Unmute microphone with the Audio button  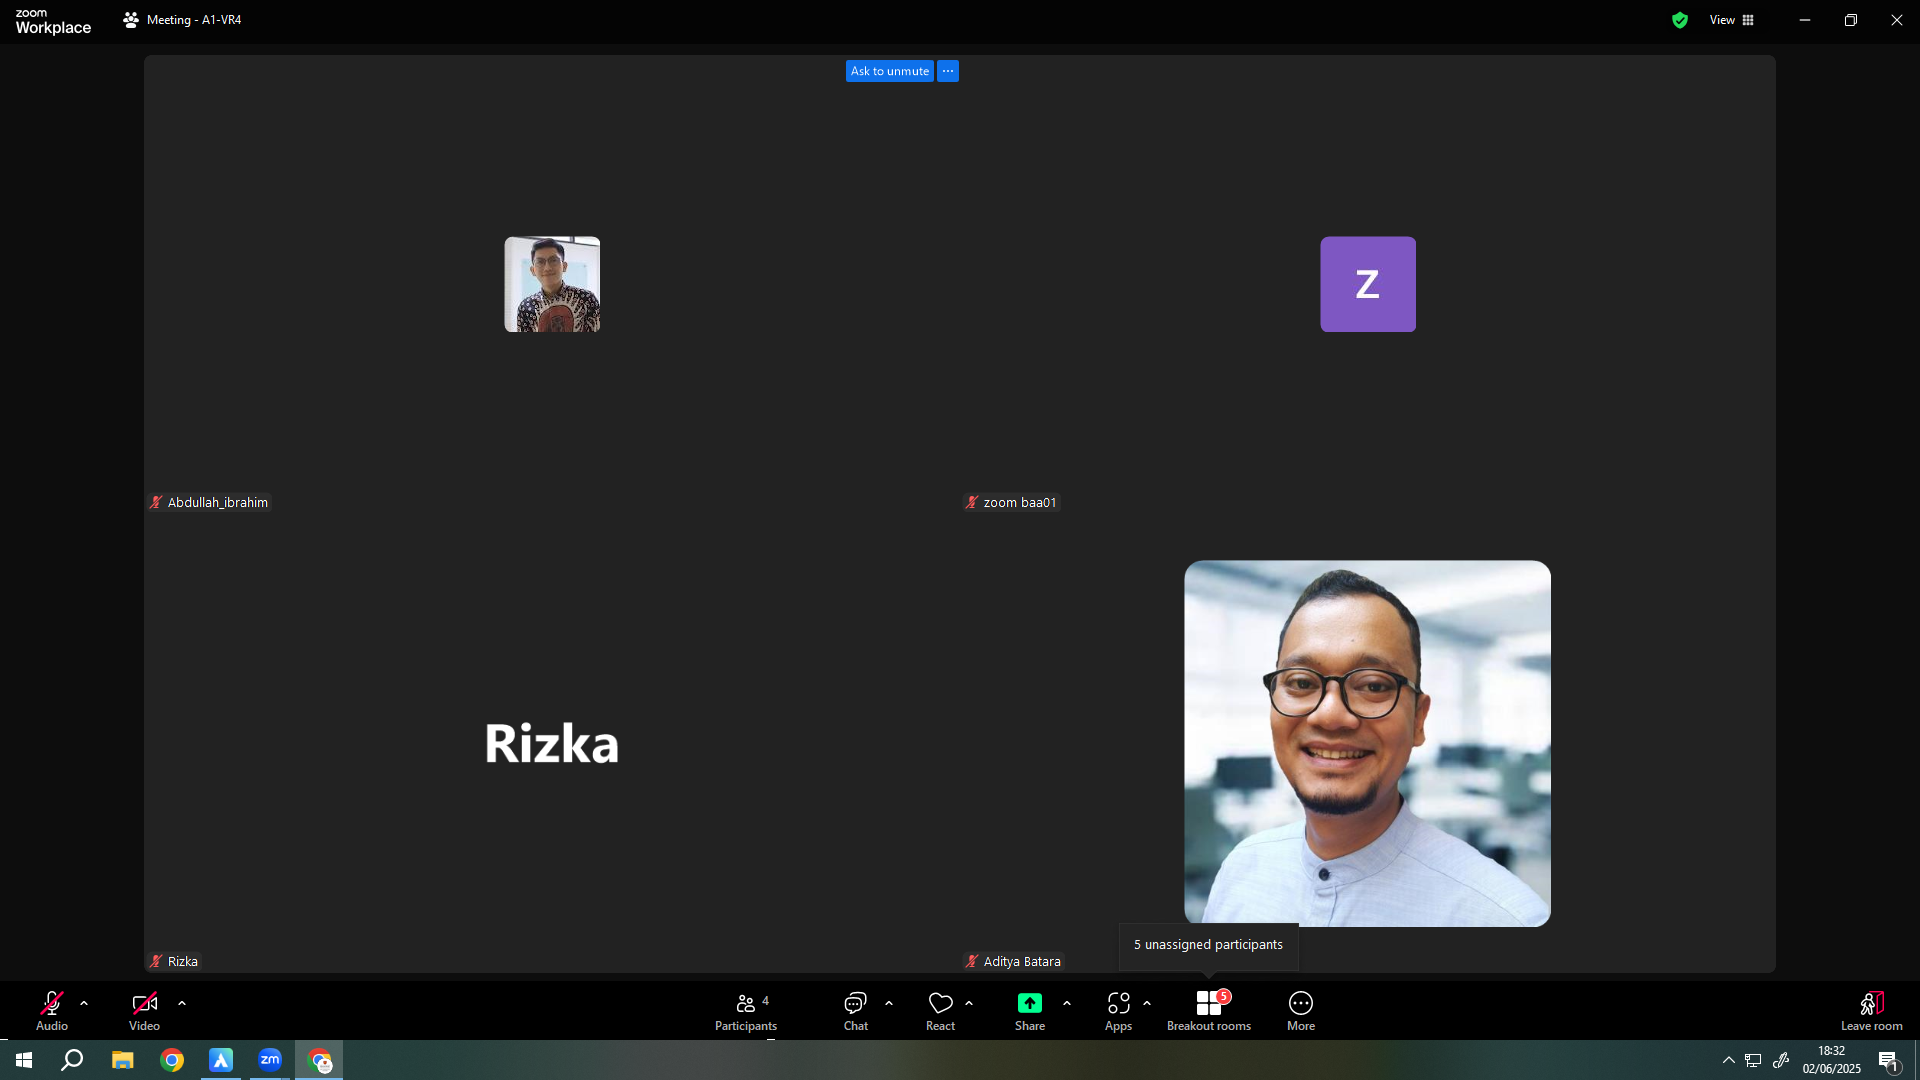(x=52, y=1011)
